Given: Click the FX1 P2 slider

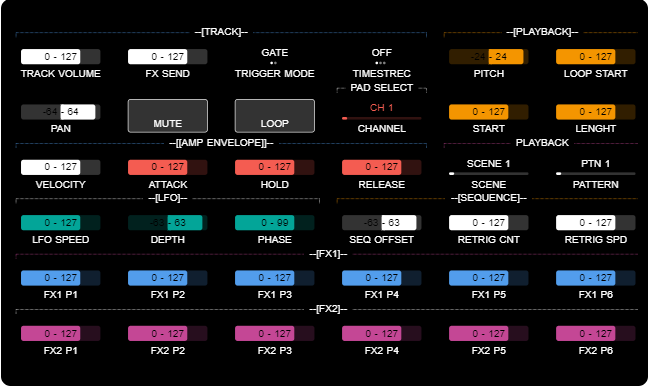Looking at the screenshot, I should tap(167, 278).
